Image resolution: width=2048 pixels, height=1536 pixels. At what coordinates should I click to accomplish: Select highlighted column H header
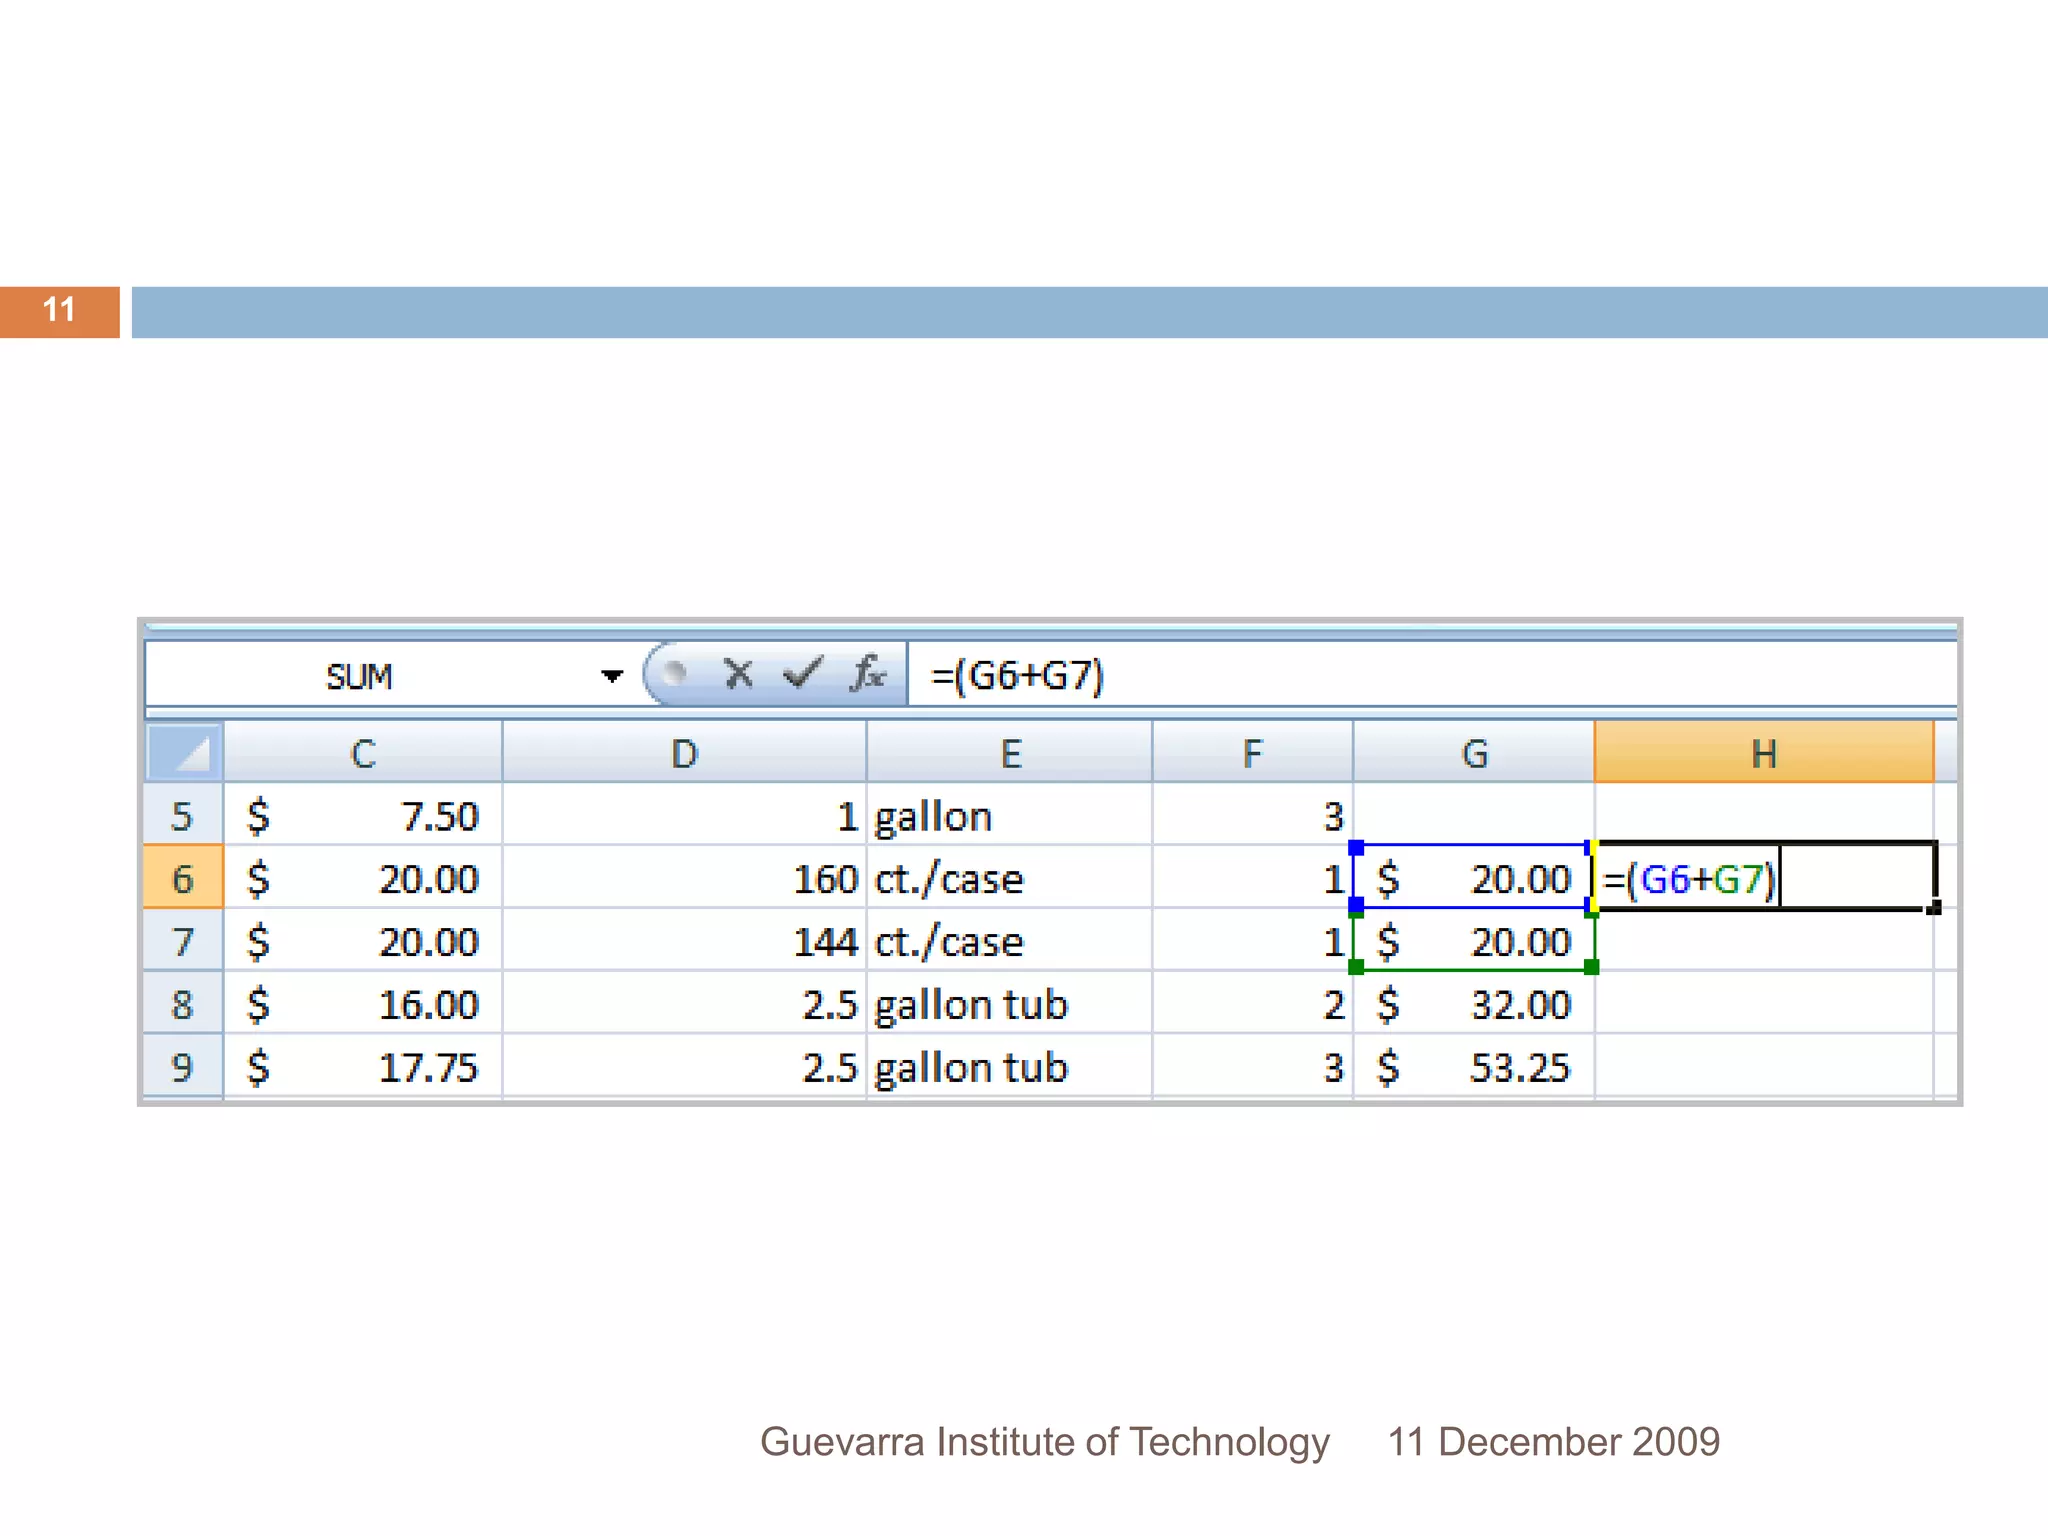1763,753
